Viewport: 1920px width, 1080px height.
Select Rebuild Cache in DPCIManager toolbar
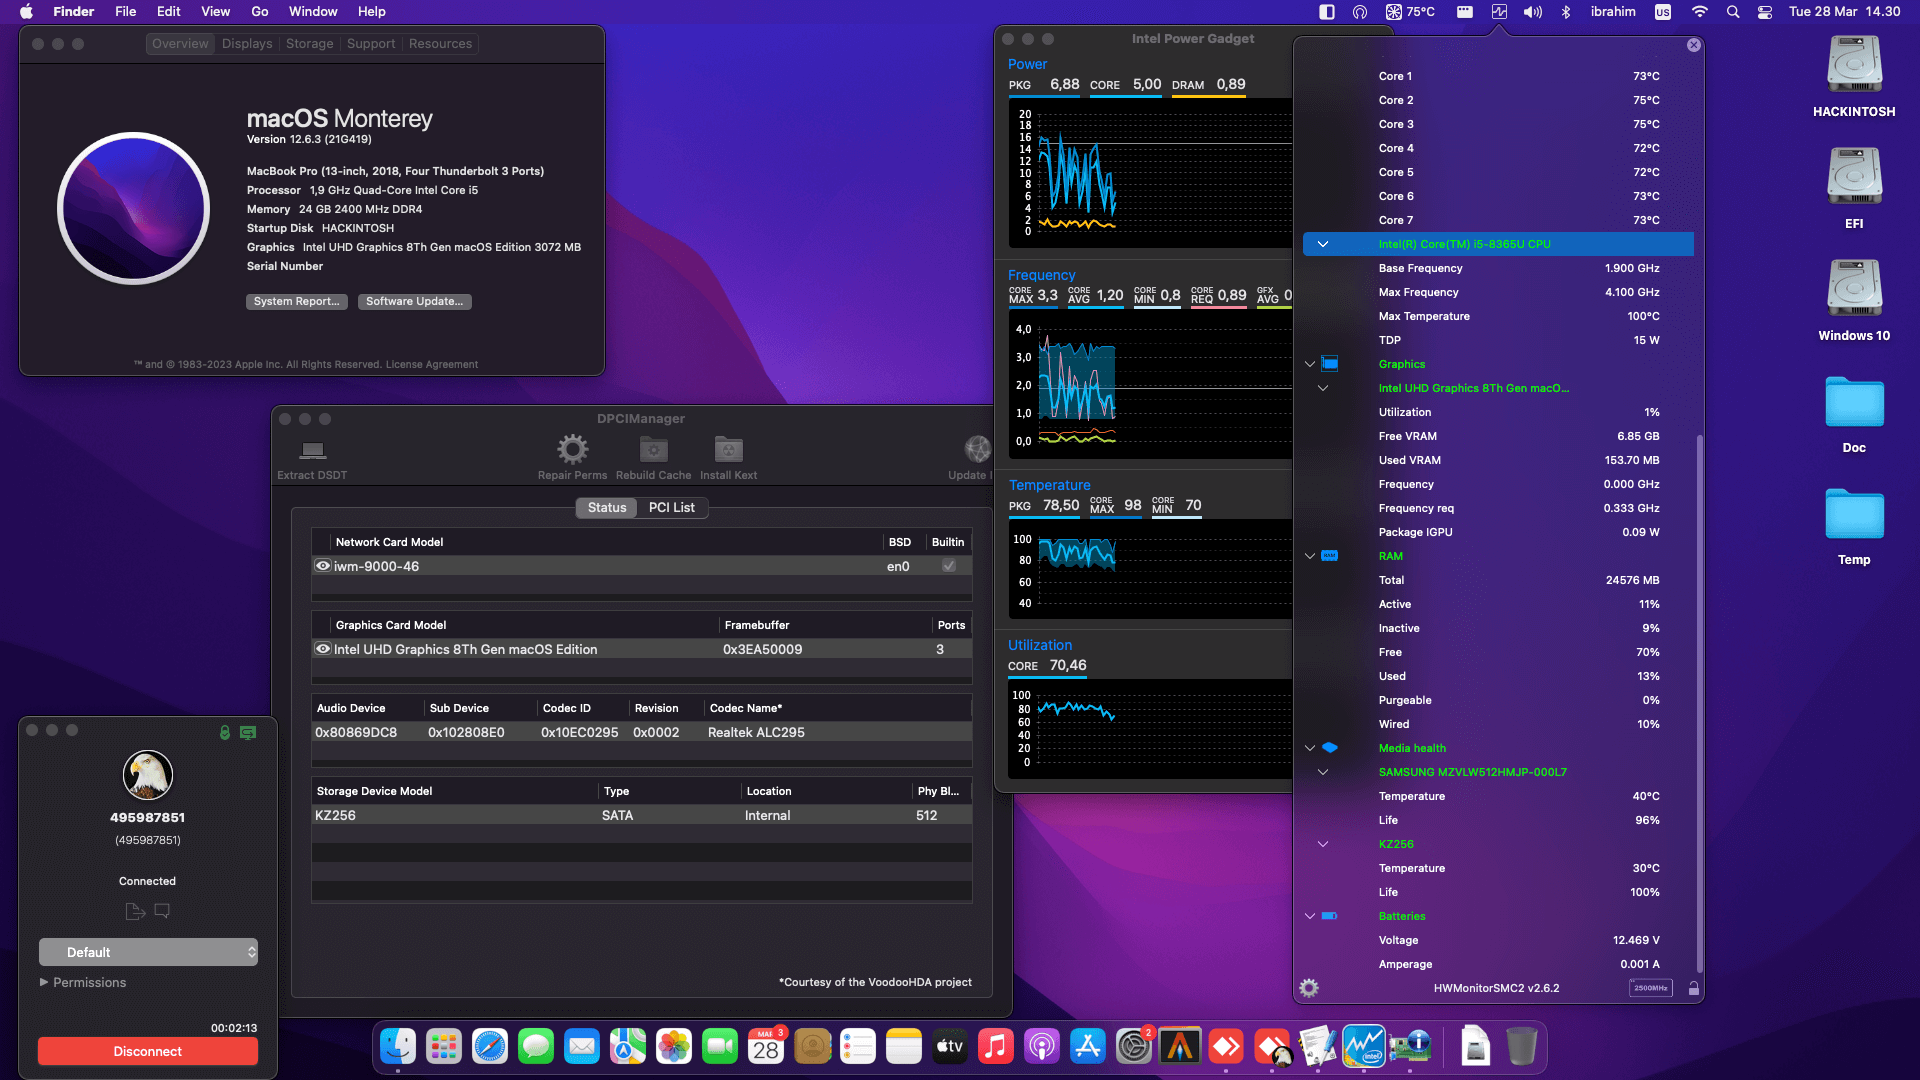(653, 455)
